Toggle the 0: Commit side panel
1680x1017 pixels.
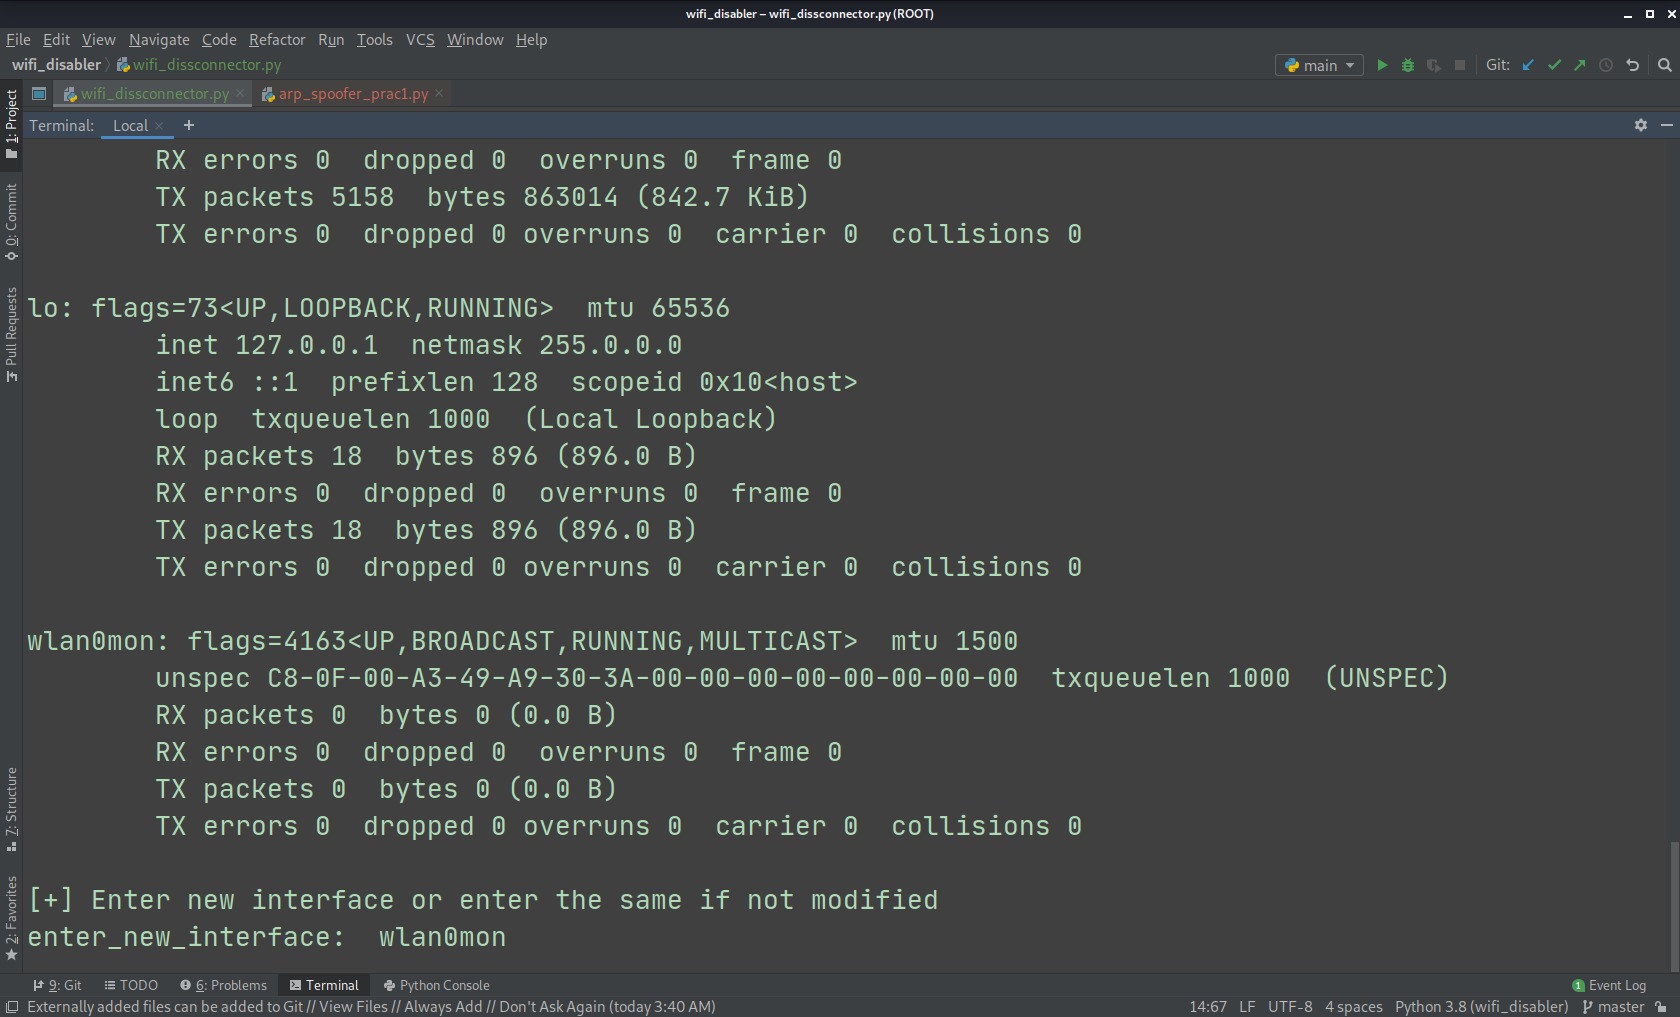[x=11, y=221]
